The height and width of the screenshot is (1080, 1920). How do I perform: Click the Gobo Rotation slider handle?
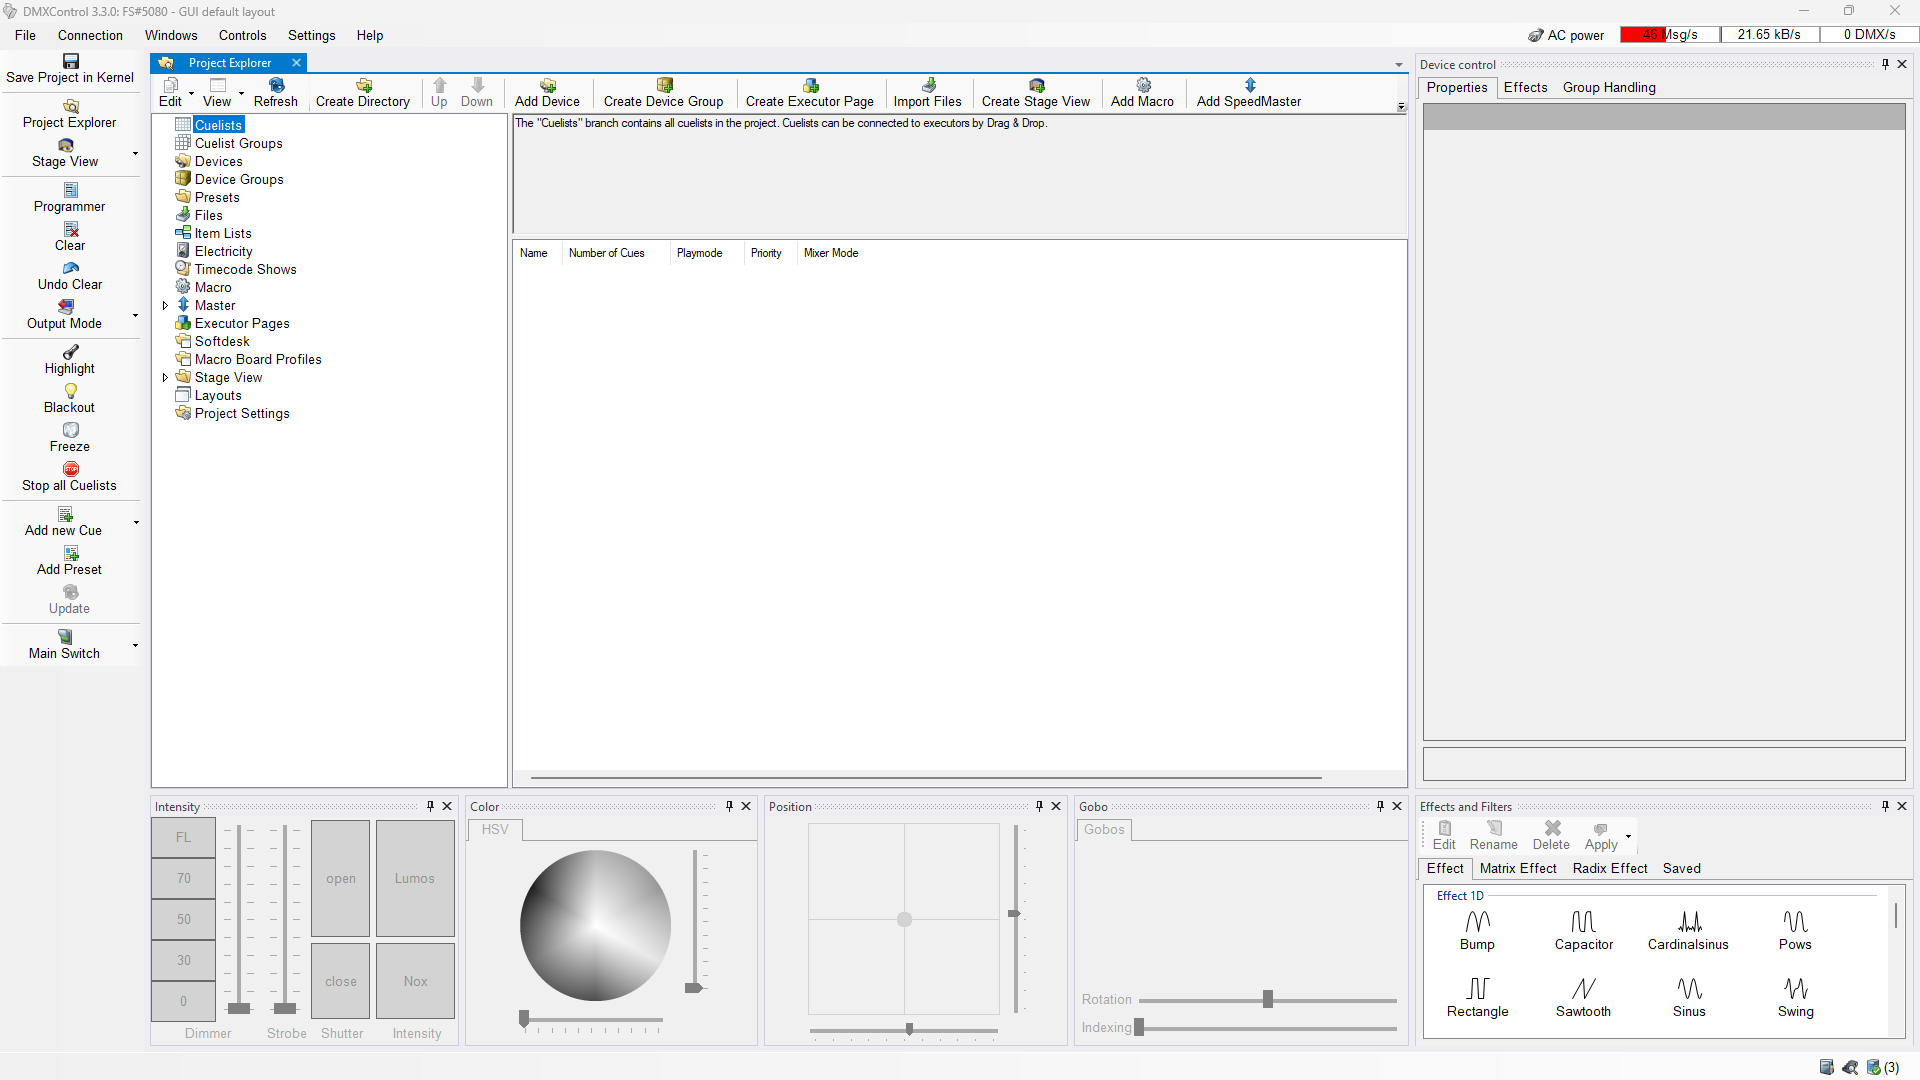(1267, 999)
